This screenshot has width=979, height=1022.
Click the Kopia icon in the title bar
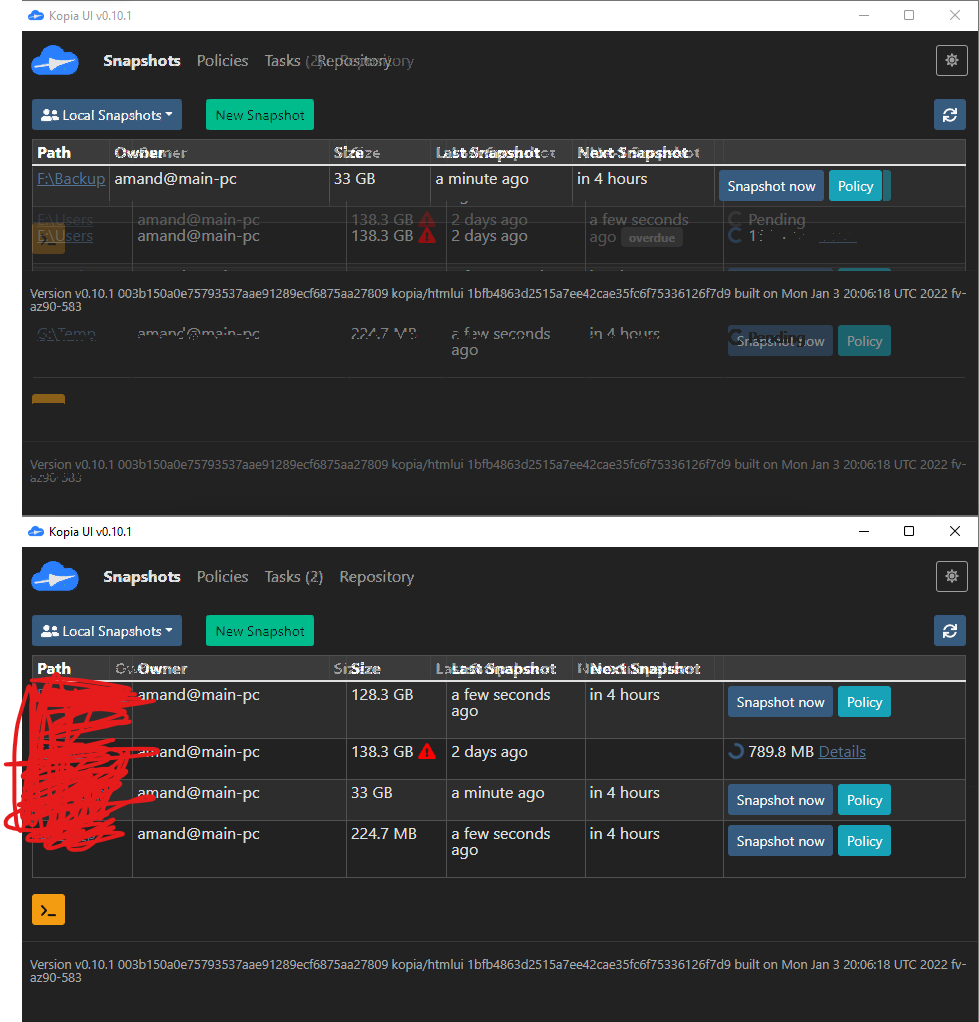(x=35, y=531)
